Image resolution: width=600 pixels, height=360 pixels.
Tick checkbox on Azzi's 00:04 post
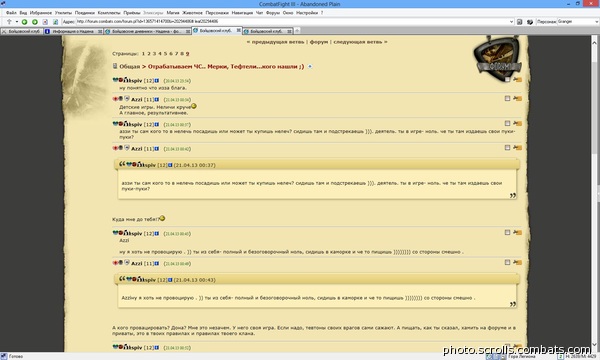click(x=507, y=99)
